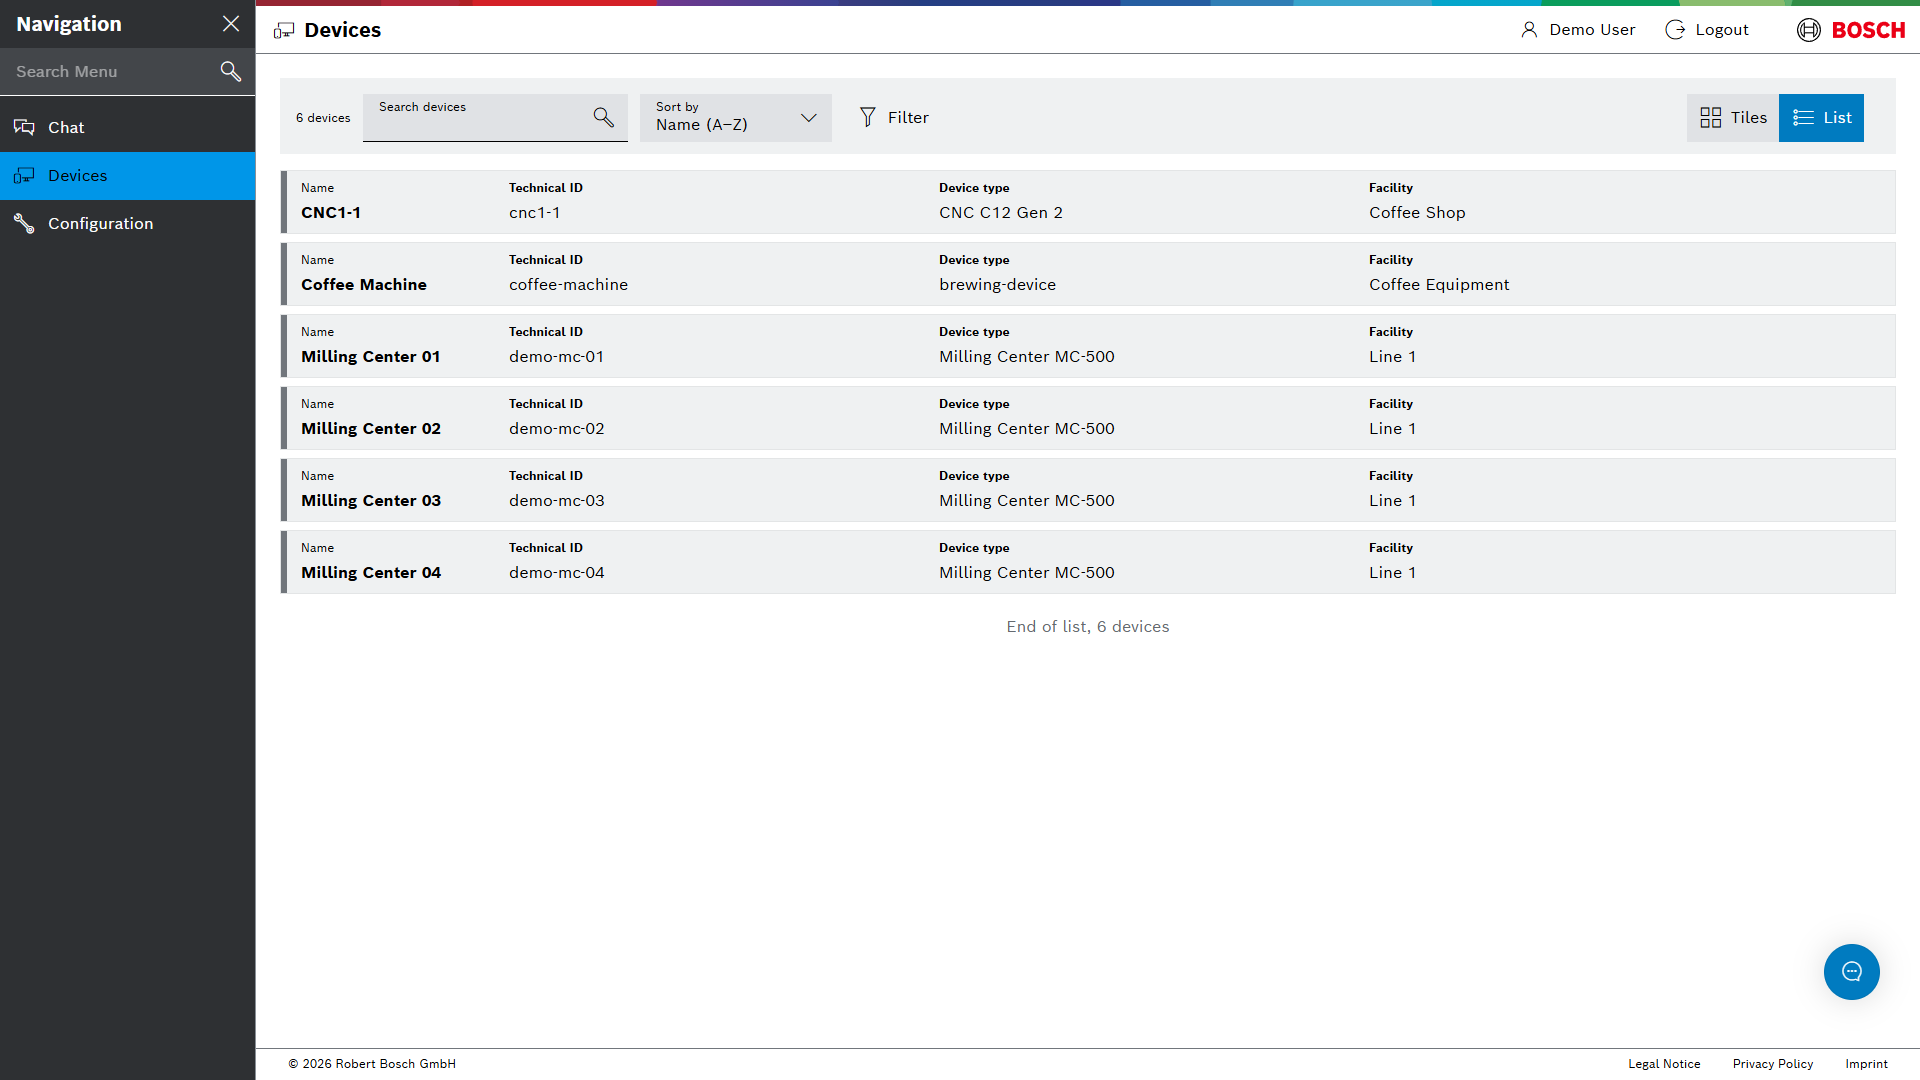
Task: Switch to List view
Action: [1821, 118]
